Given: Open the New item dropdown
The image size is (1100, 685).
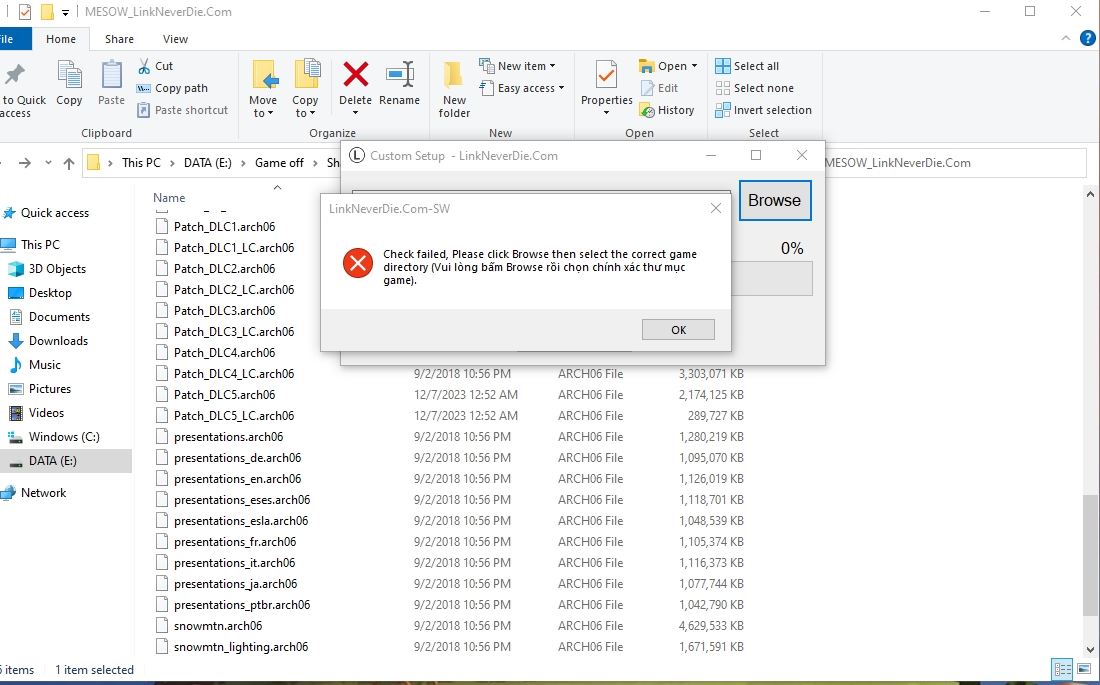Looking at the screenshot, I should (518, 66).
